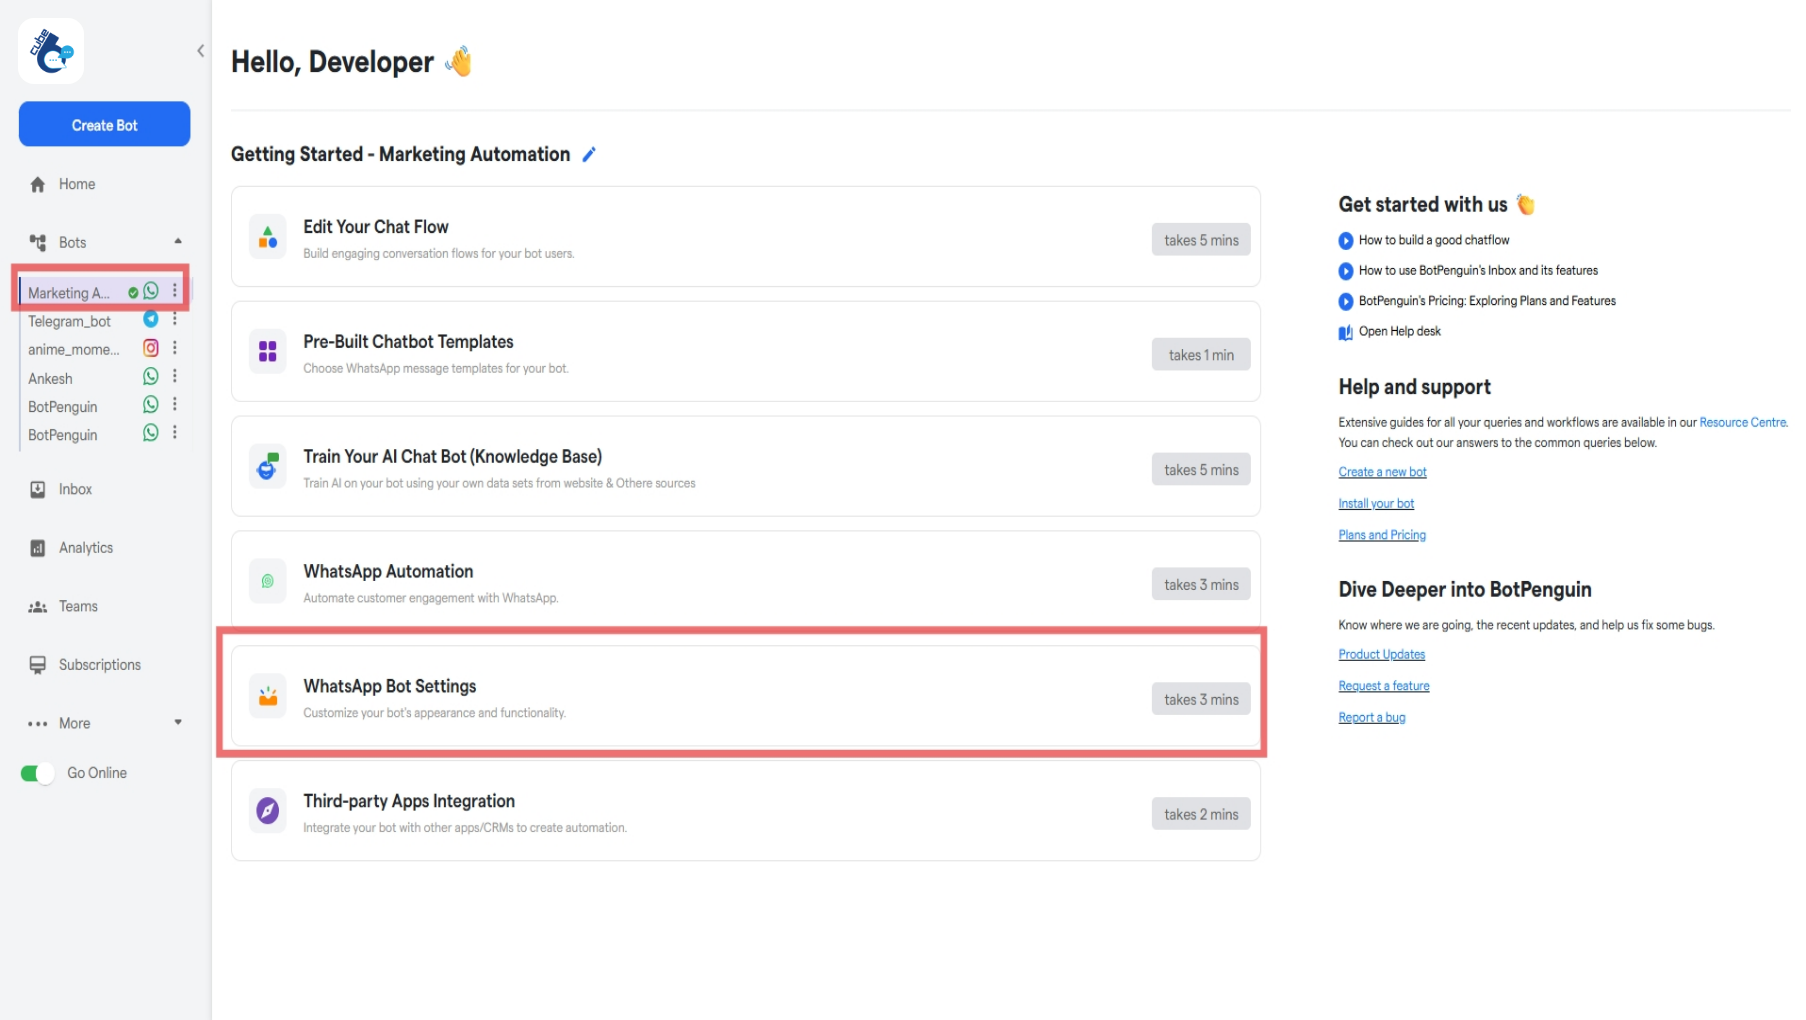Click the Install your bot link
The height and width of the screenshot is (1020, 1806).
(x=1376, y=504)
